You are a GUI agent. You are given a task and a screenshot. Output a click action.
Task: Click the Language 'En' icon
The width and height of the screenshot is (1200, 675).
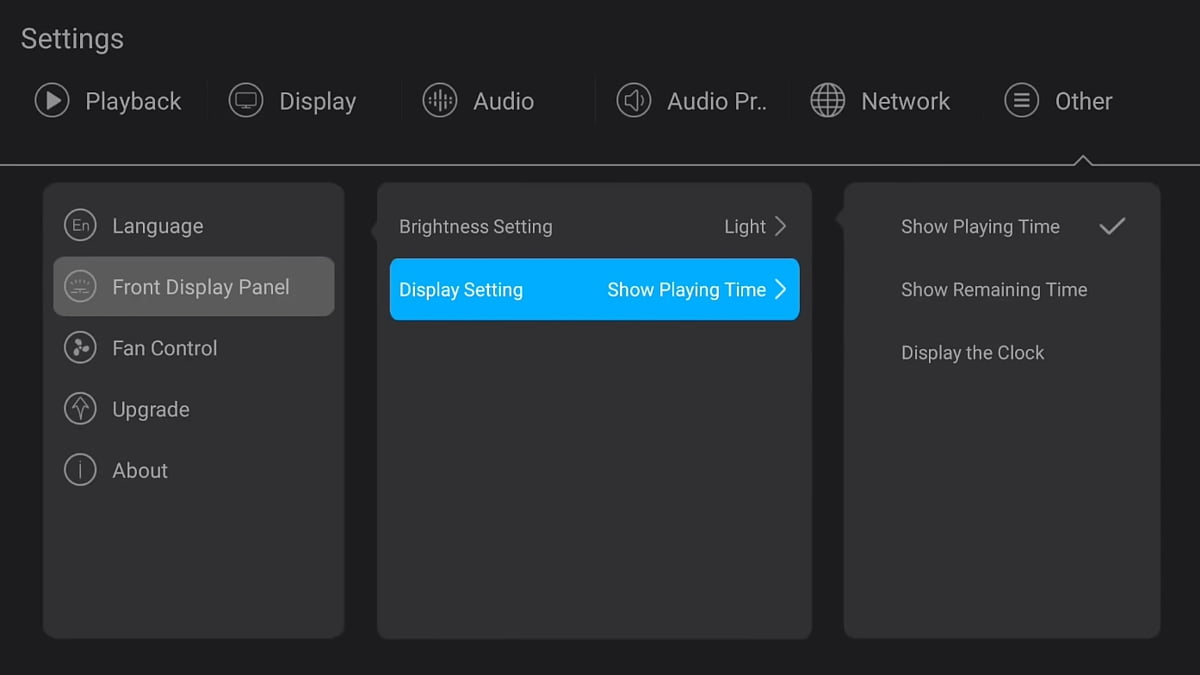[80, 226]
